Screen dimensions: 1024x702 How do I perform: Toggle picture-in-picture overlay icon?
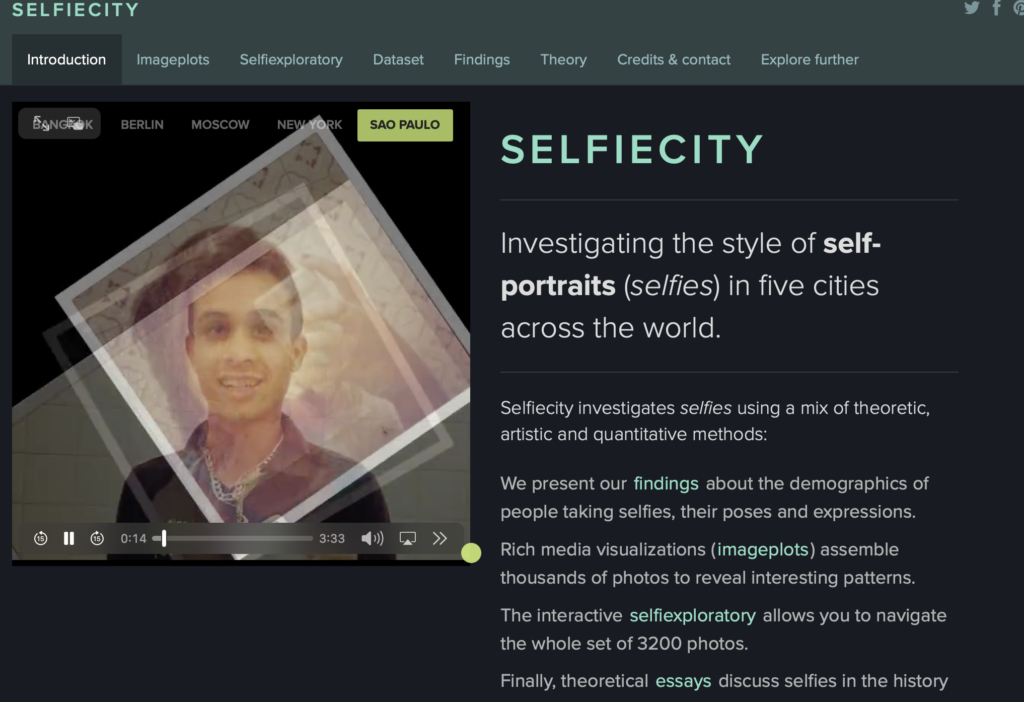(x=75, y=123)
